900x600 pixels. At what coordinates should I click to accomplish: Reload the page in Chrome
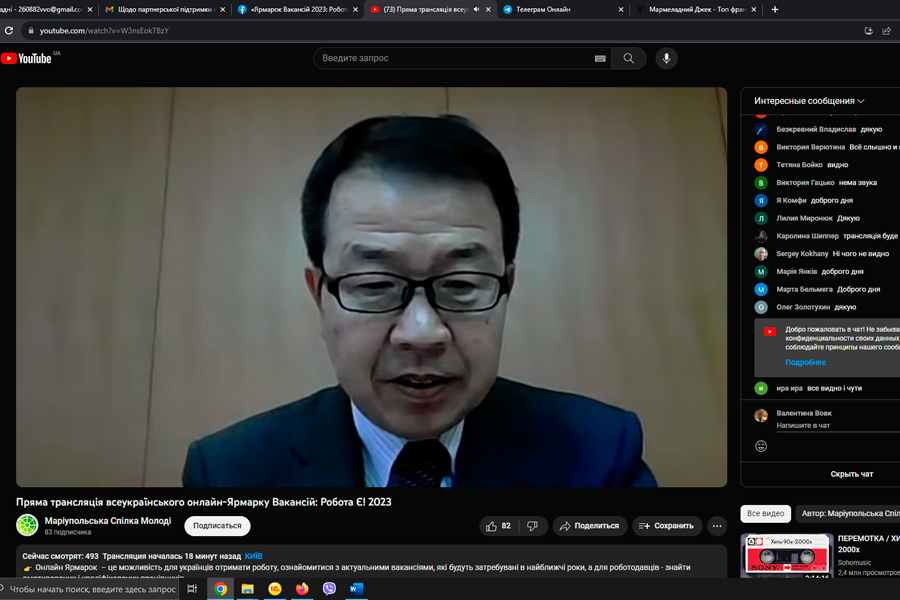pyautogui.click(x=10, y=31)
